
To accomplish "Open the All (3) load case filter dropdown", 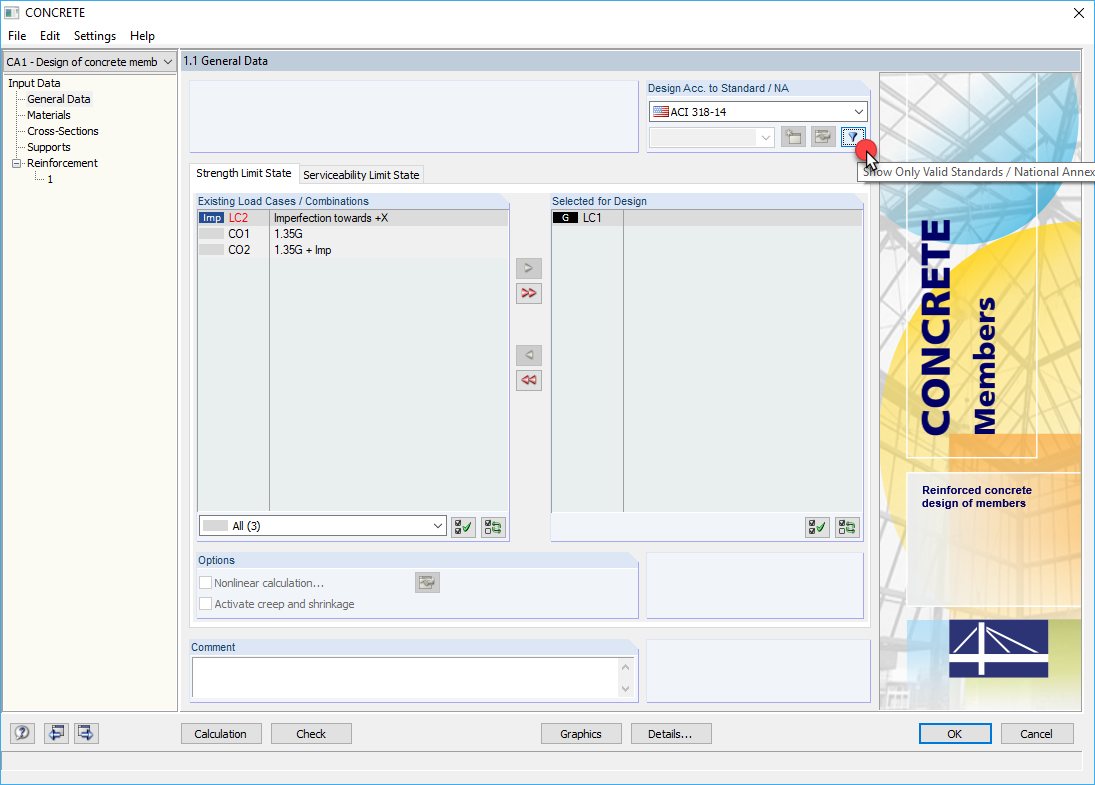I will [322, 525].
